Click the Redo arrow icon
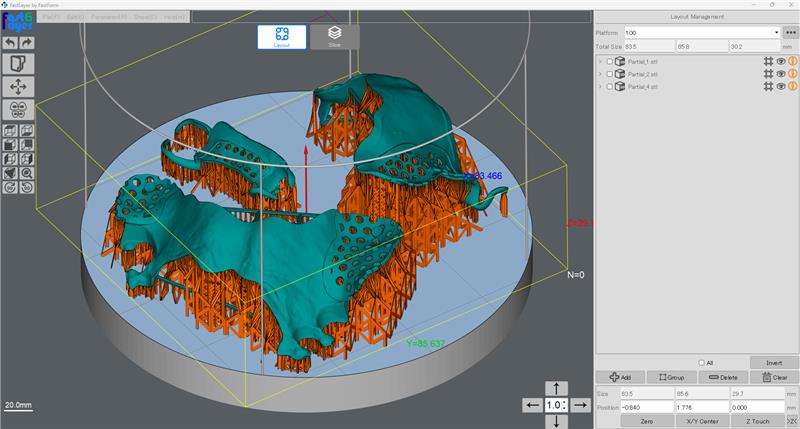Viewport: 800px width, 429px height. point(27,42)
